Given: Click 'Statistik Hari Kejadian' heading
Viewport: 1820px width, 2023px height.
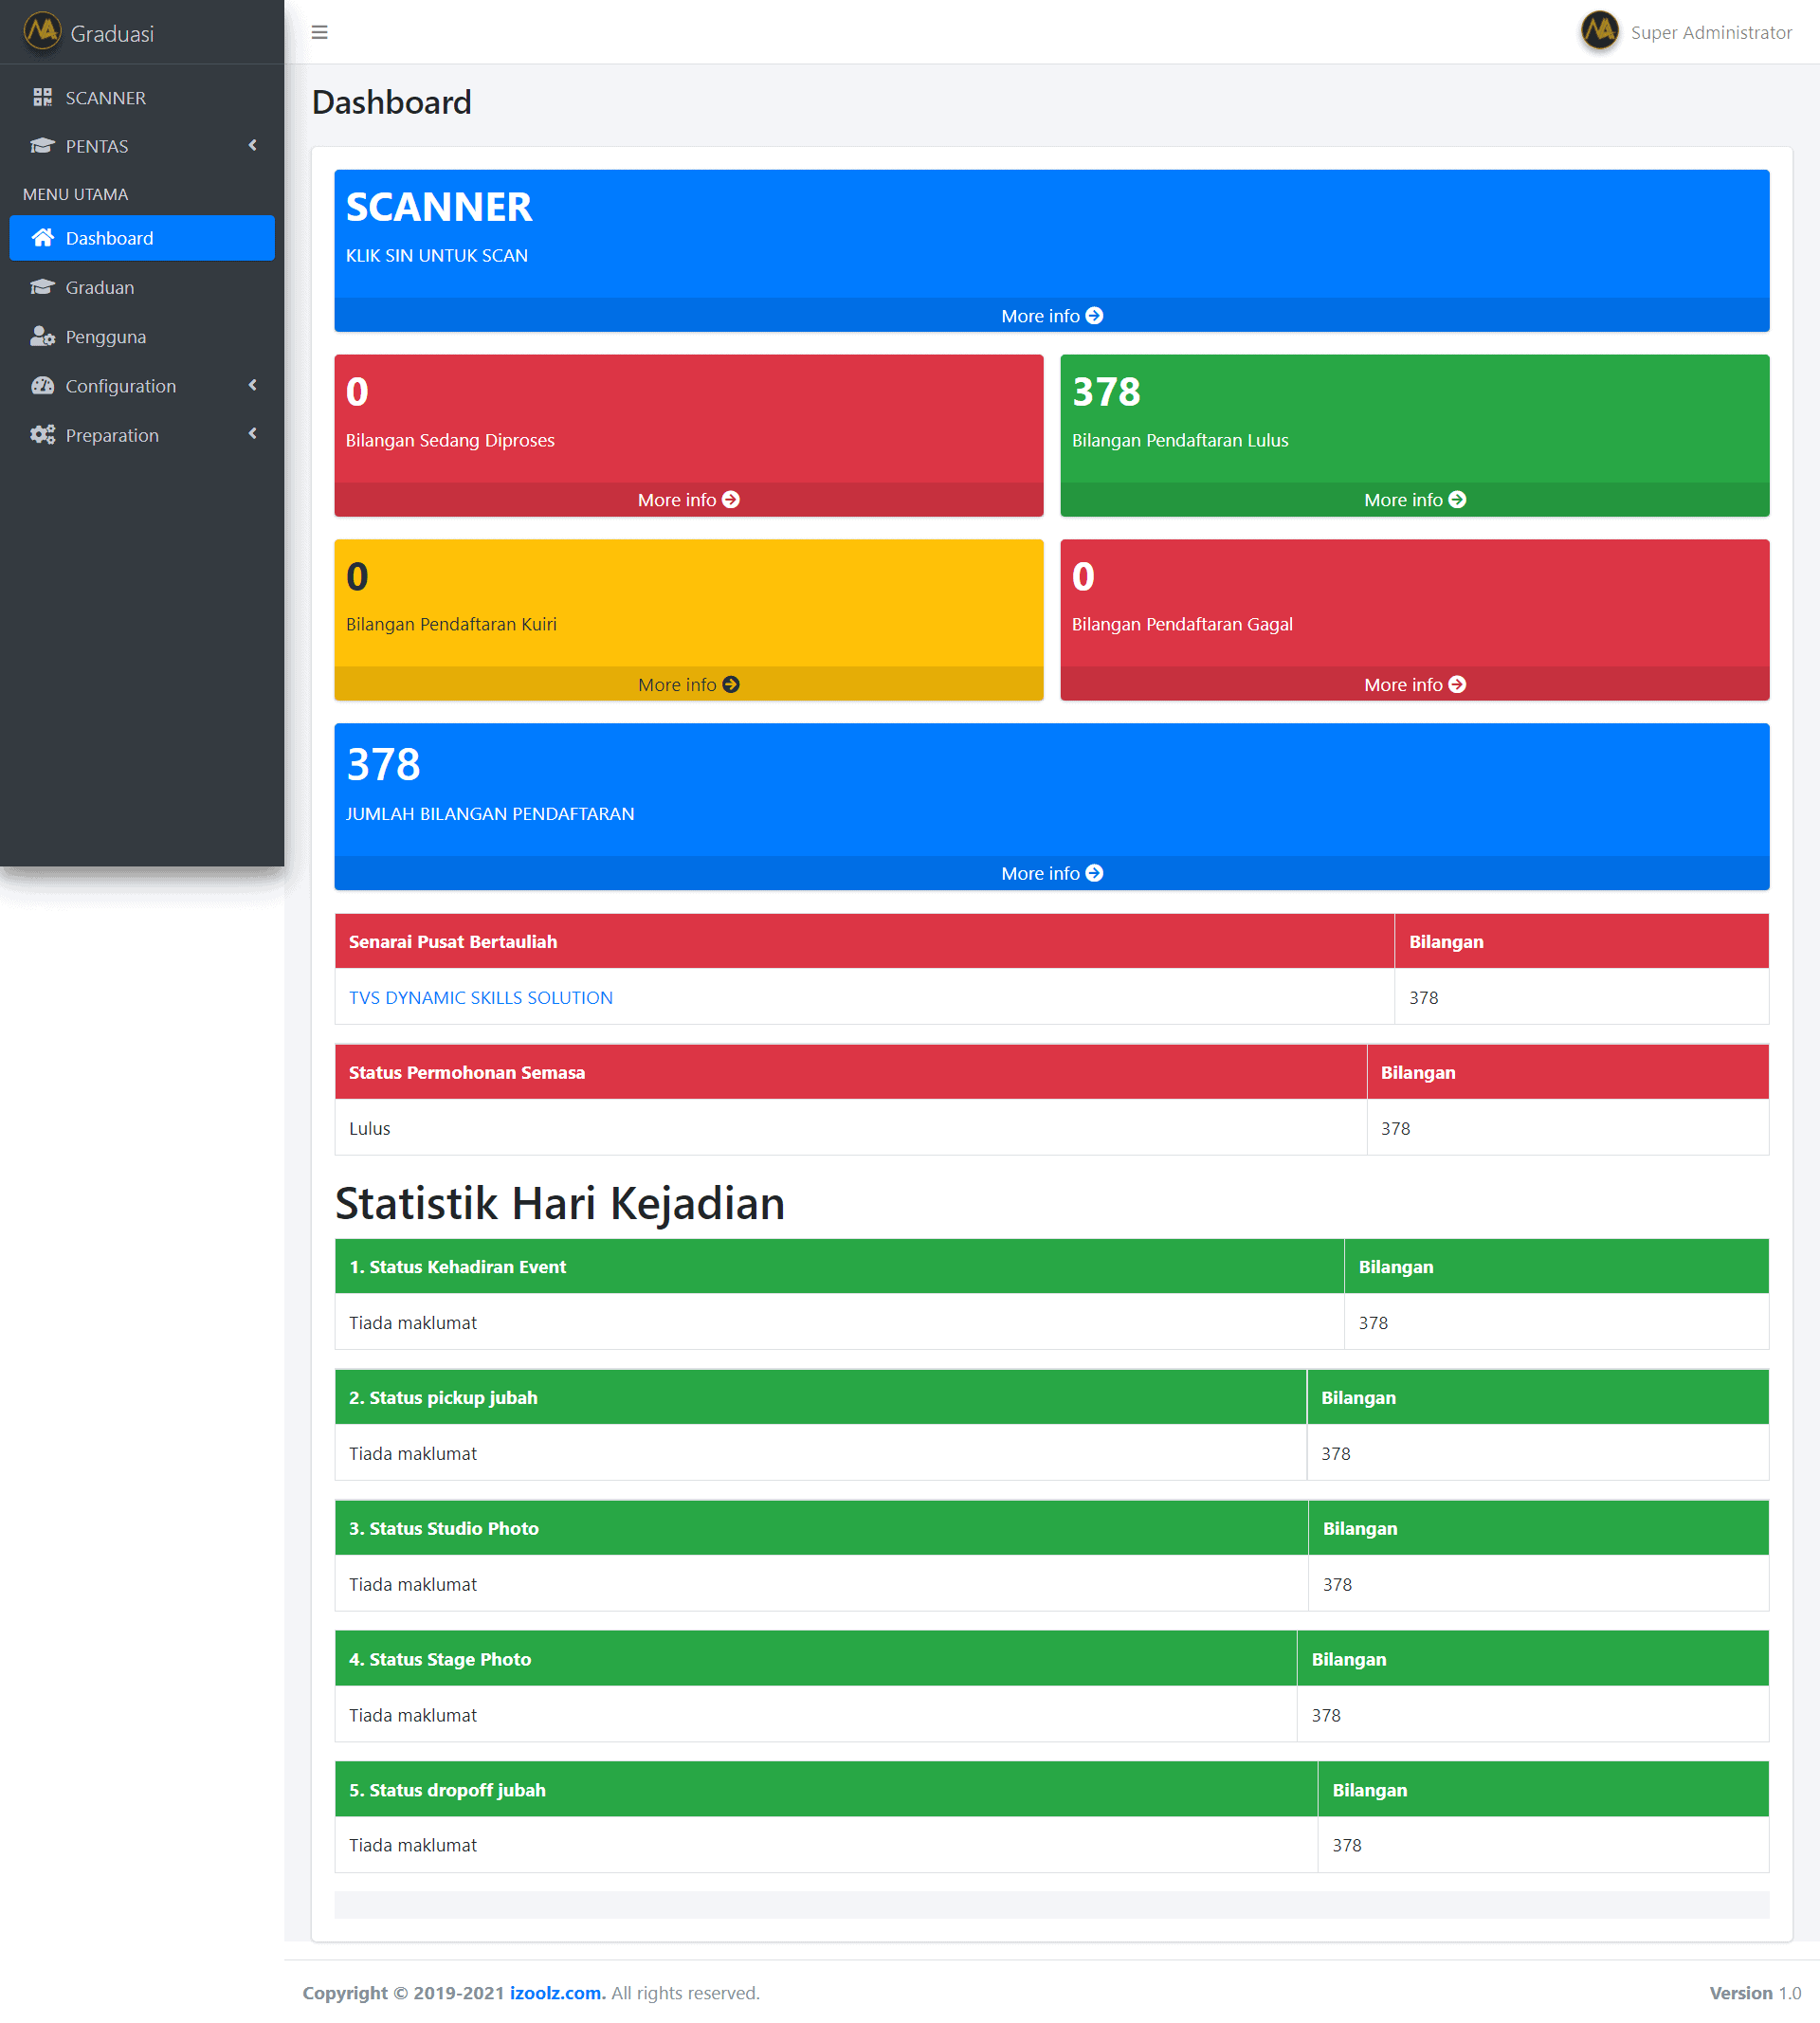Looking at the screenshot, I should (x=560, y=1203).
